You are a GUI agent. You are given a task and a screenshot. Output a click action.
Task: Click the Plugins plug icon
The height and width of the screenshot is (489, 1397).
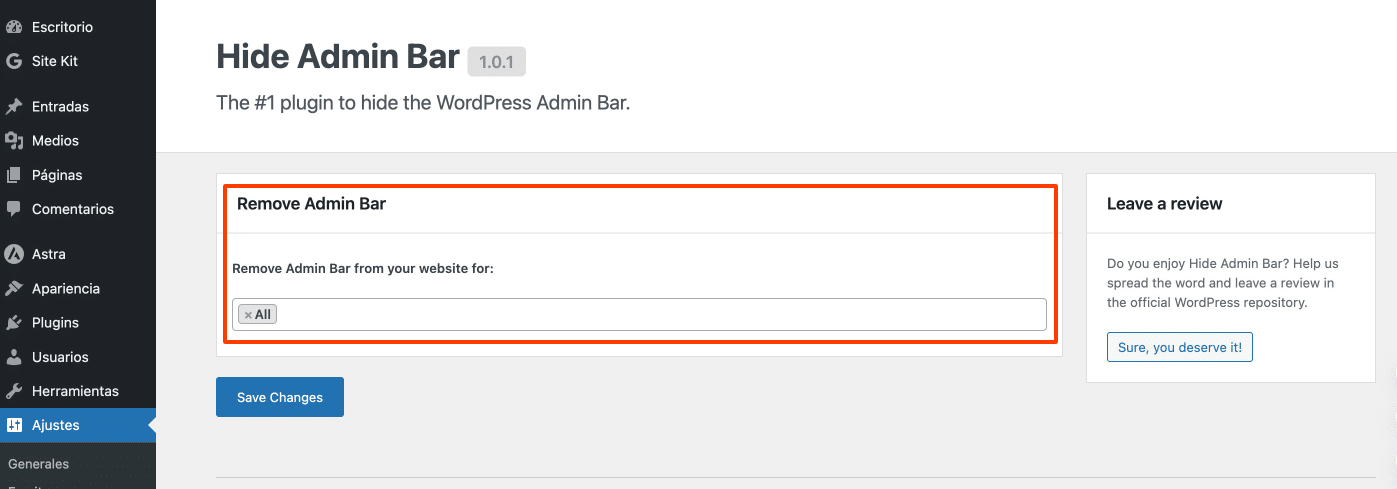click(x=14, y=323)
